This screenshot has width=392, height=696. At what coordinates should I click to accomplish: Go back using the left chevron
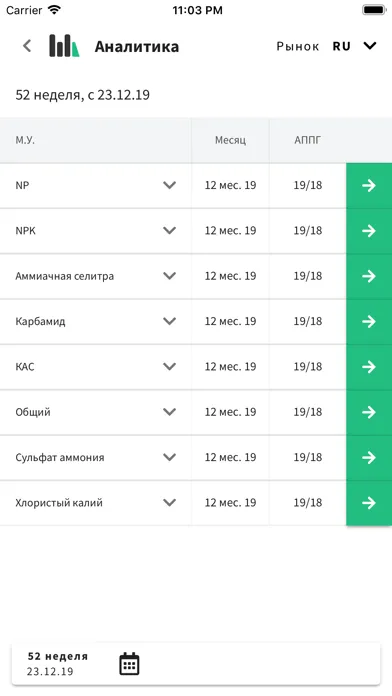[x=28, y=46]
